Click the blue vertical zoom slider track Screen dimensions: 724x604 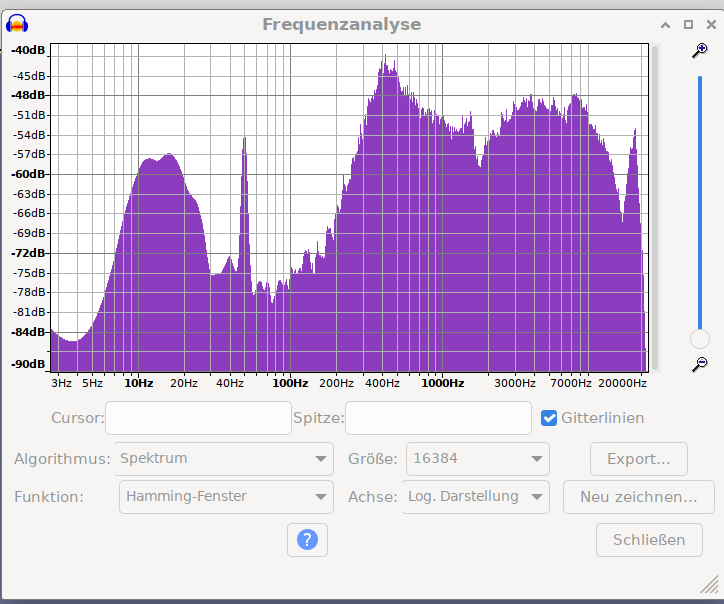(x=700, y=203)
